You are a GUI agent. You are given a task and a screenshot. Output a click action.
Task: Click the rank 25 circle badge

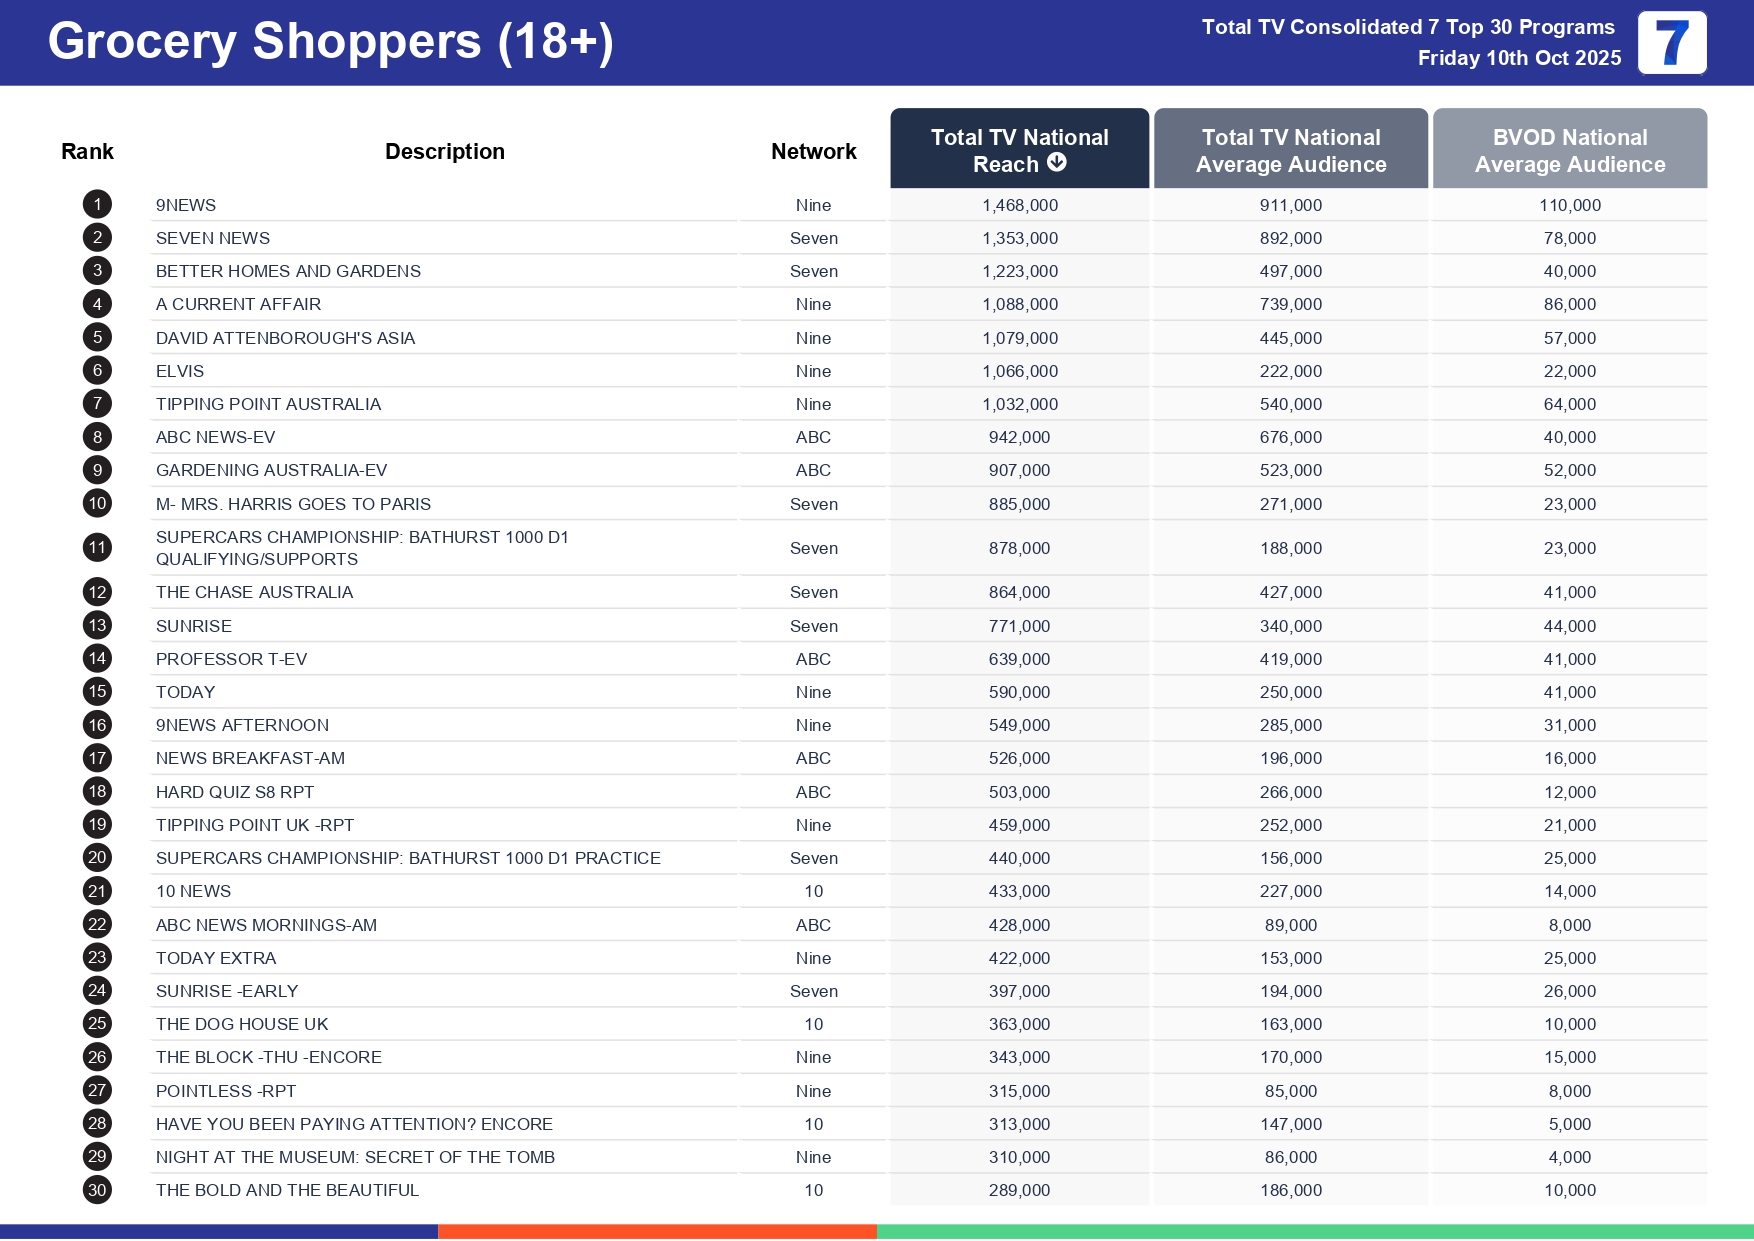(x=97, y=1024)
